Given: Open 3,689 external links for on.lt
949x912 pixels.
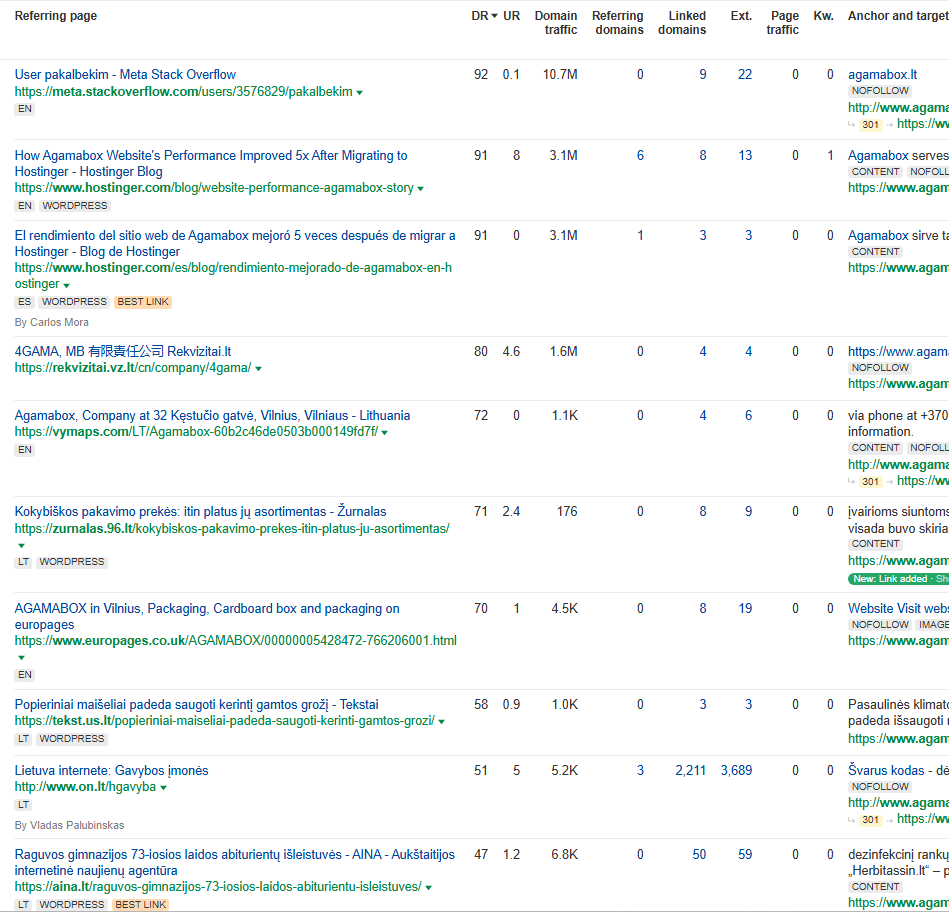Looking at the screenshot, I should (x=736, y=771).
